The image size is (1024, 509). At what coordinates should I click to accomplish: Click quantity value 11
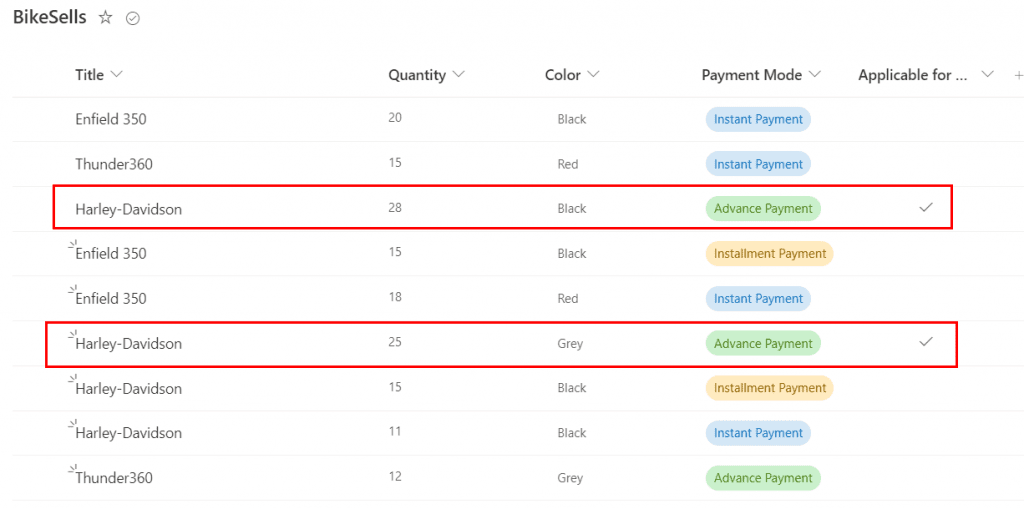point(394,432)
